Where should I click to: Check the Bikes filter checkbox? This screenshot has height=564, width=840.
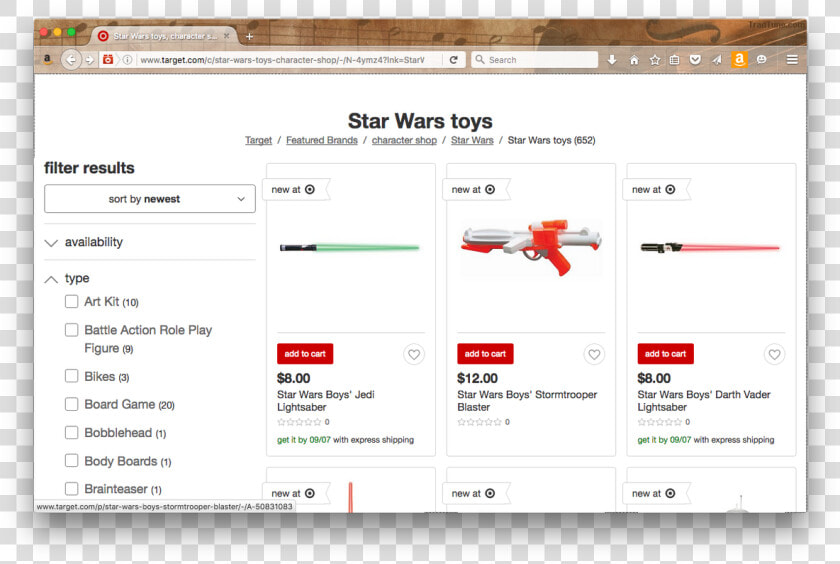coord(71,376)
